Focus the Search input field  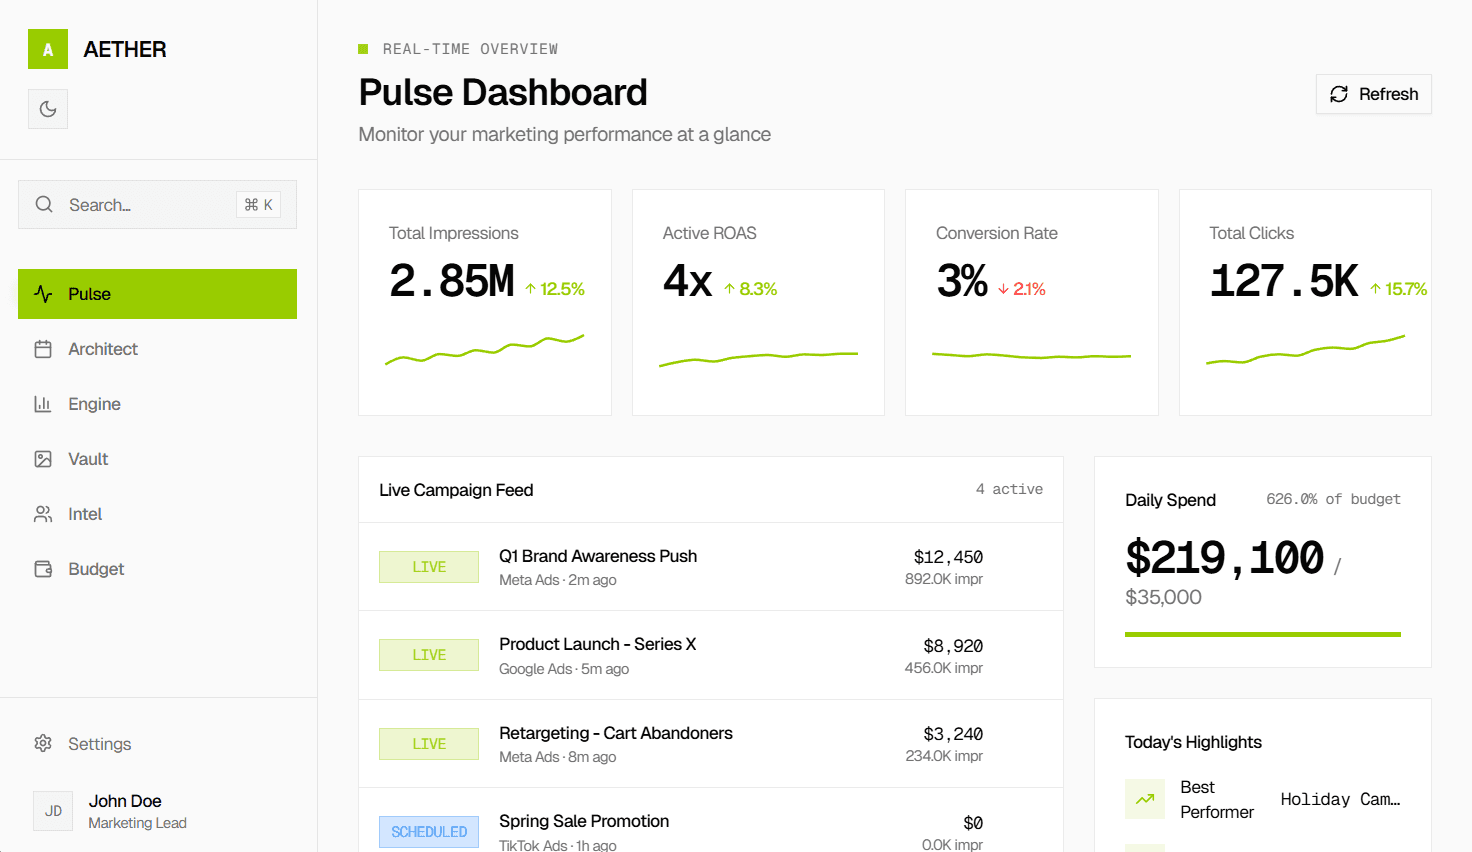coord(145,205)
